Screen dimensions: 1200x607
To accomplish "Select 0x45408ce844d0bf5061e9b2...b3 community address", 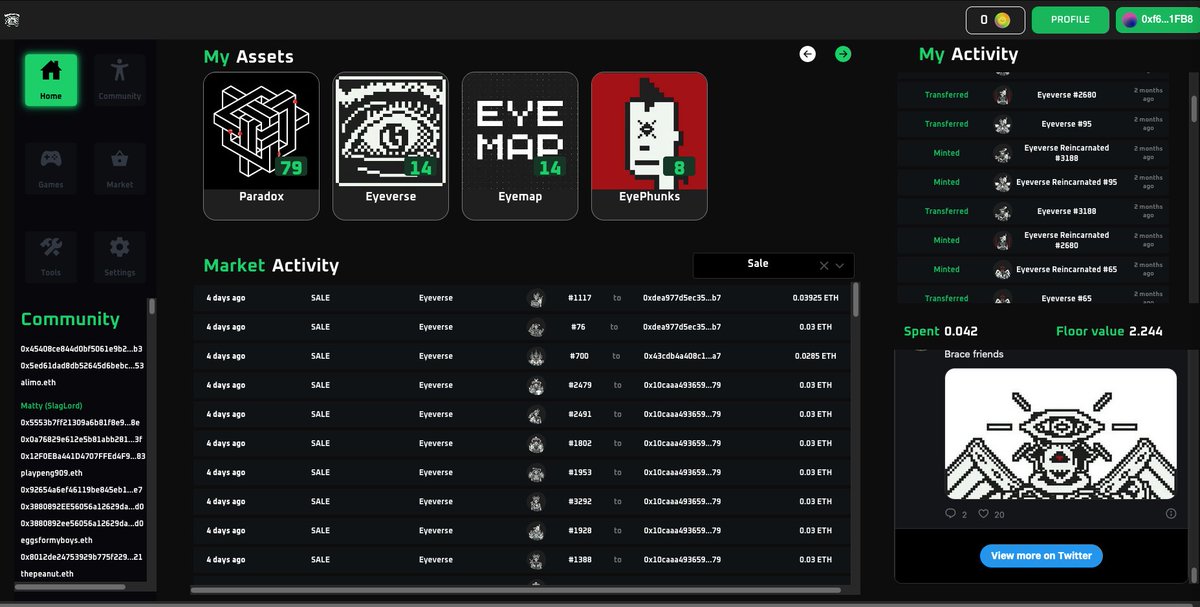I will [82, 349].
